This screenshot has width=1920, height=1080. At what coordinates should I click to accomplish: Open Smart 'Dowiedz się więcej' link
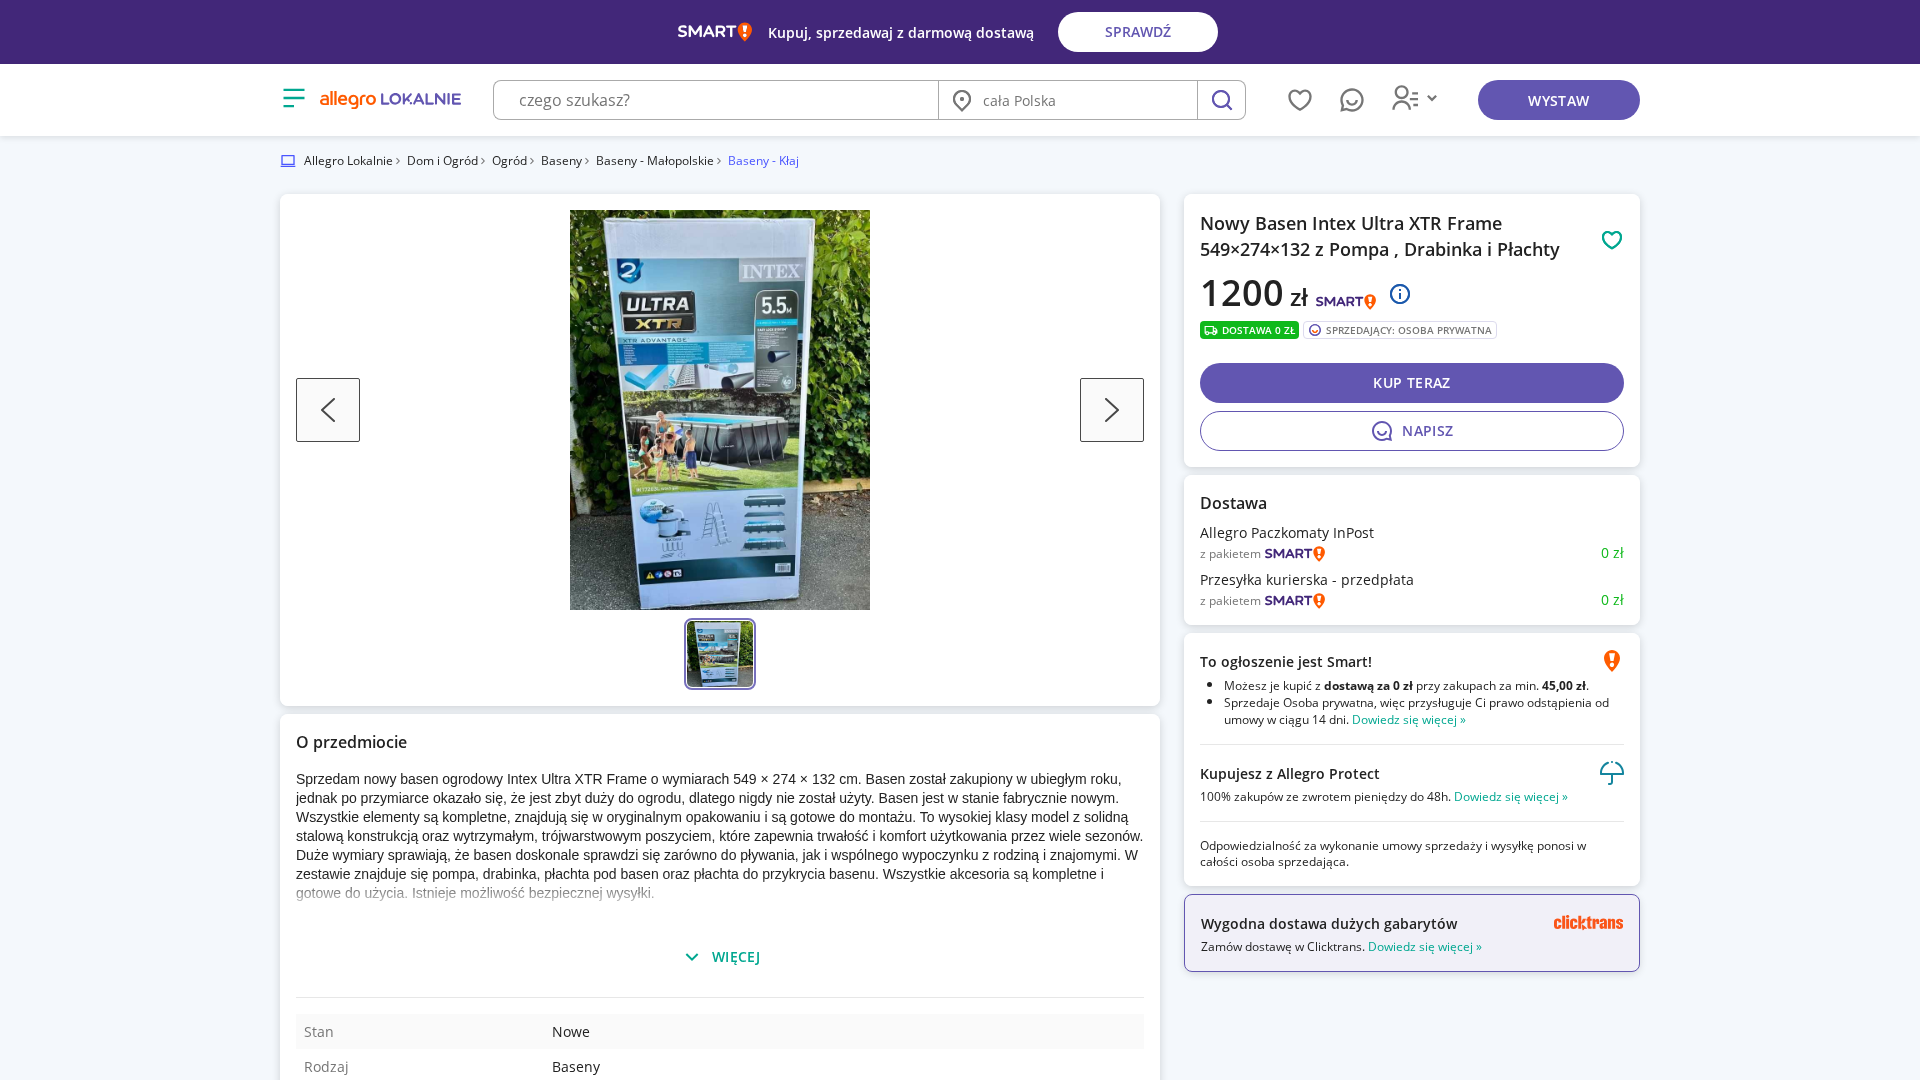pos(1409,720)
